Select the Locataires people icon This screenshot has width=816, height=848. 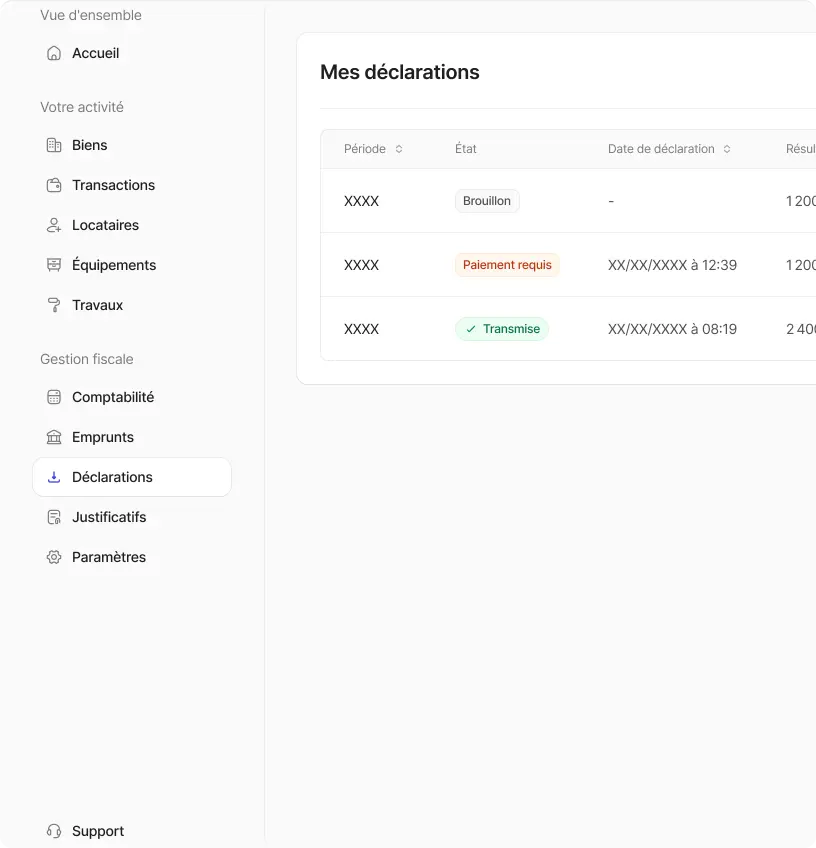click(53, 225)
